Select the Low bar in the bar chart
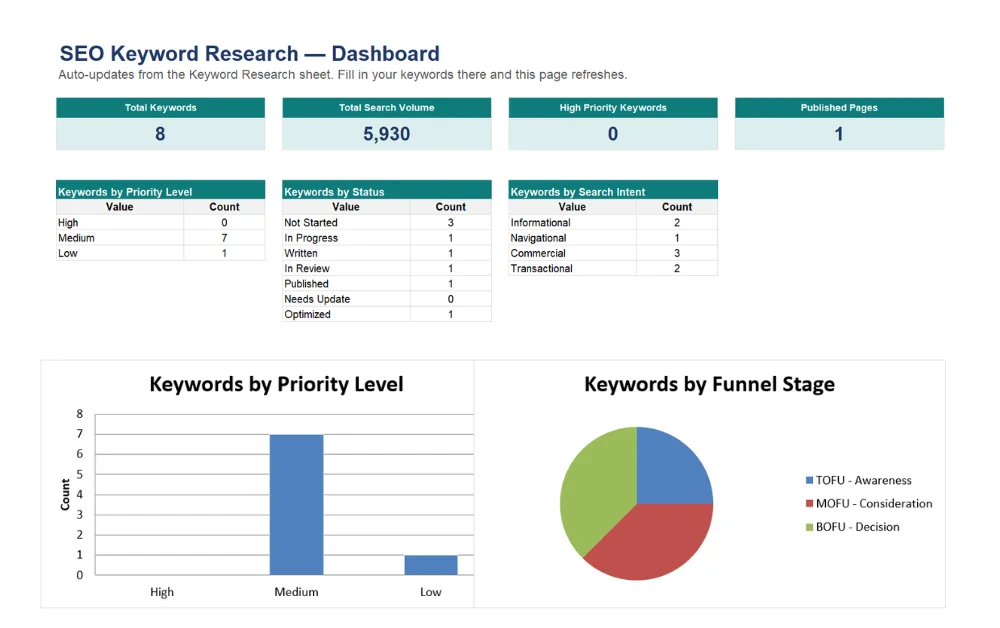Image resolution: width=1000 pixels, height=628 pixels. point(431,565)
